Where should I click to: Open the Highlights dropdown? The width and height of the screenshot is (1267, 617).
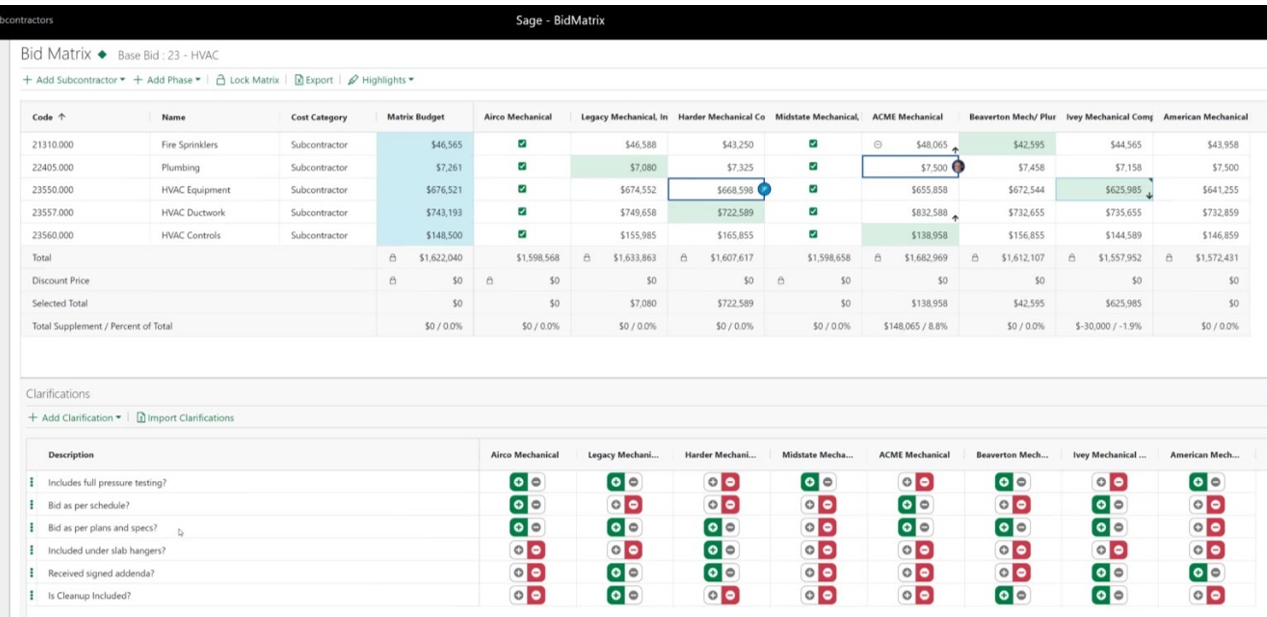(x=381, y=80)
